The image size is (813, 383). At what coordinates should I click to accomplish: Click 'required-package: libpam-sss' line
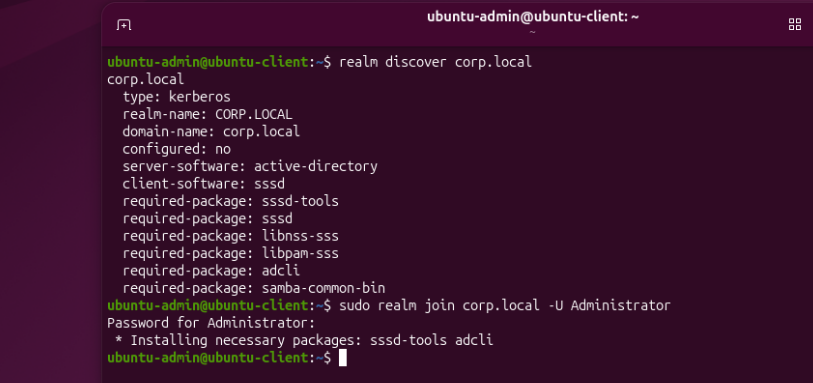pos(230,253)
